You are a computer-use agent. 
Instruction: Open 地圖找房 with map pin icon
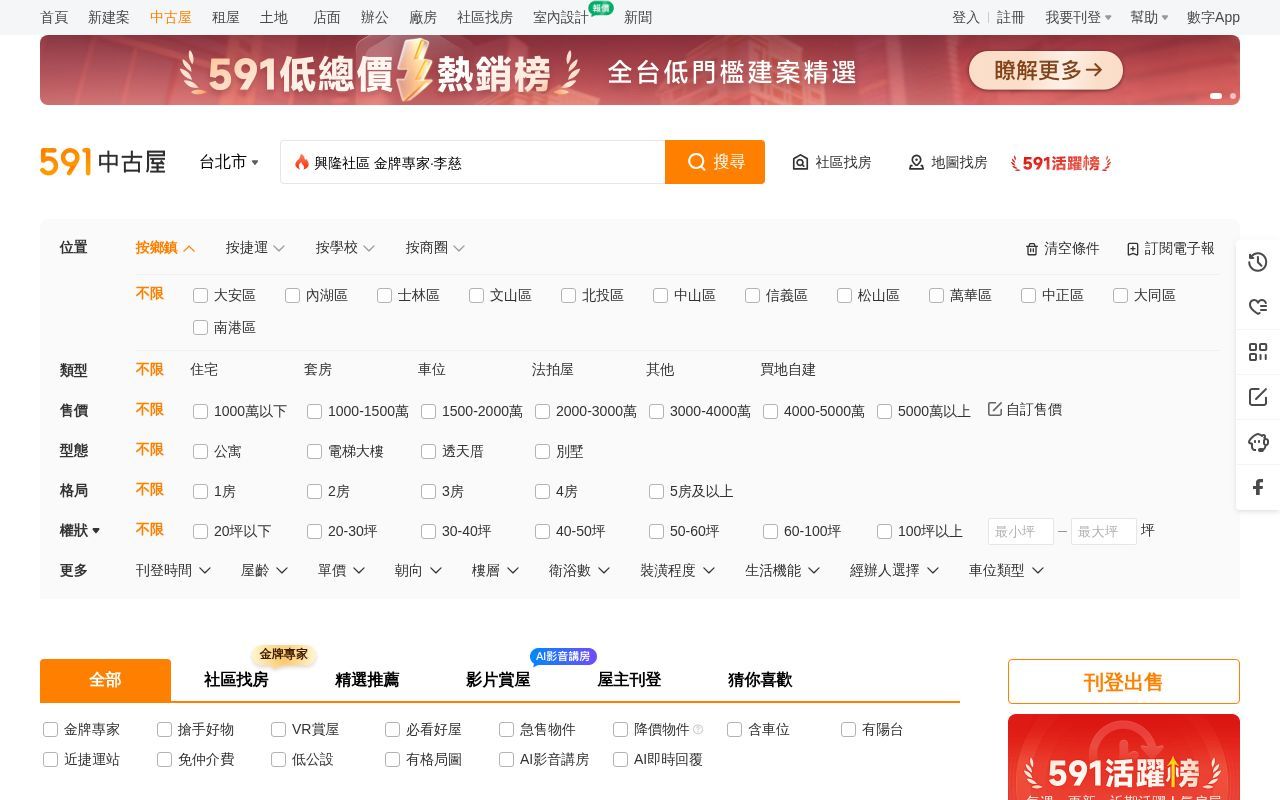(947, 162)
